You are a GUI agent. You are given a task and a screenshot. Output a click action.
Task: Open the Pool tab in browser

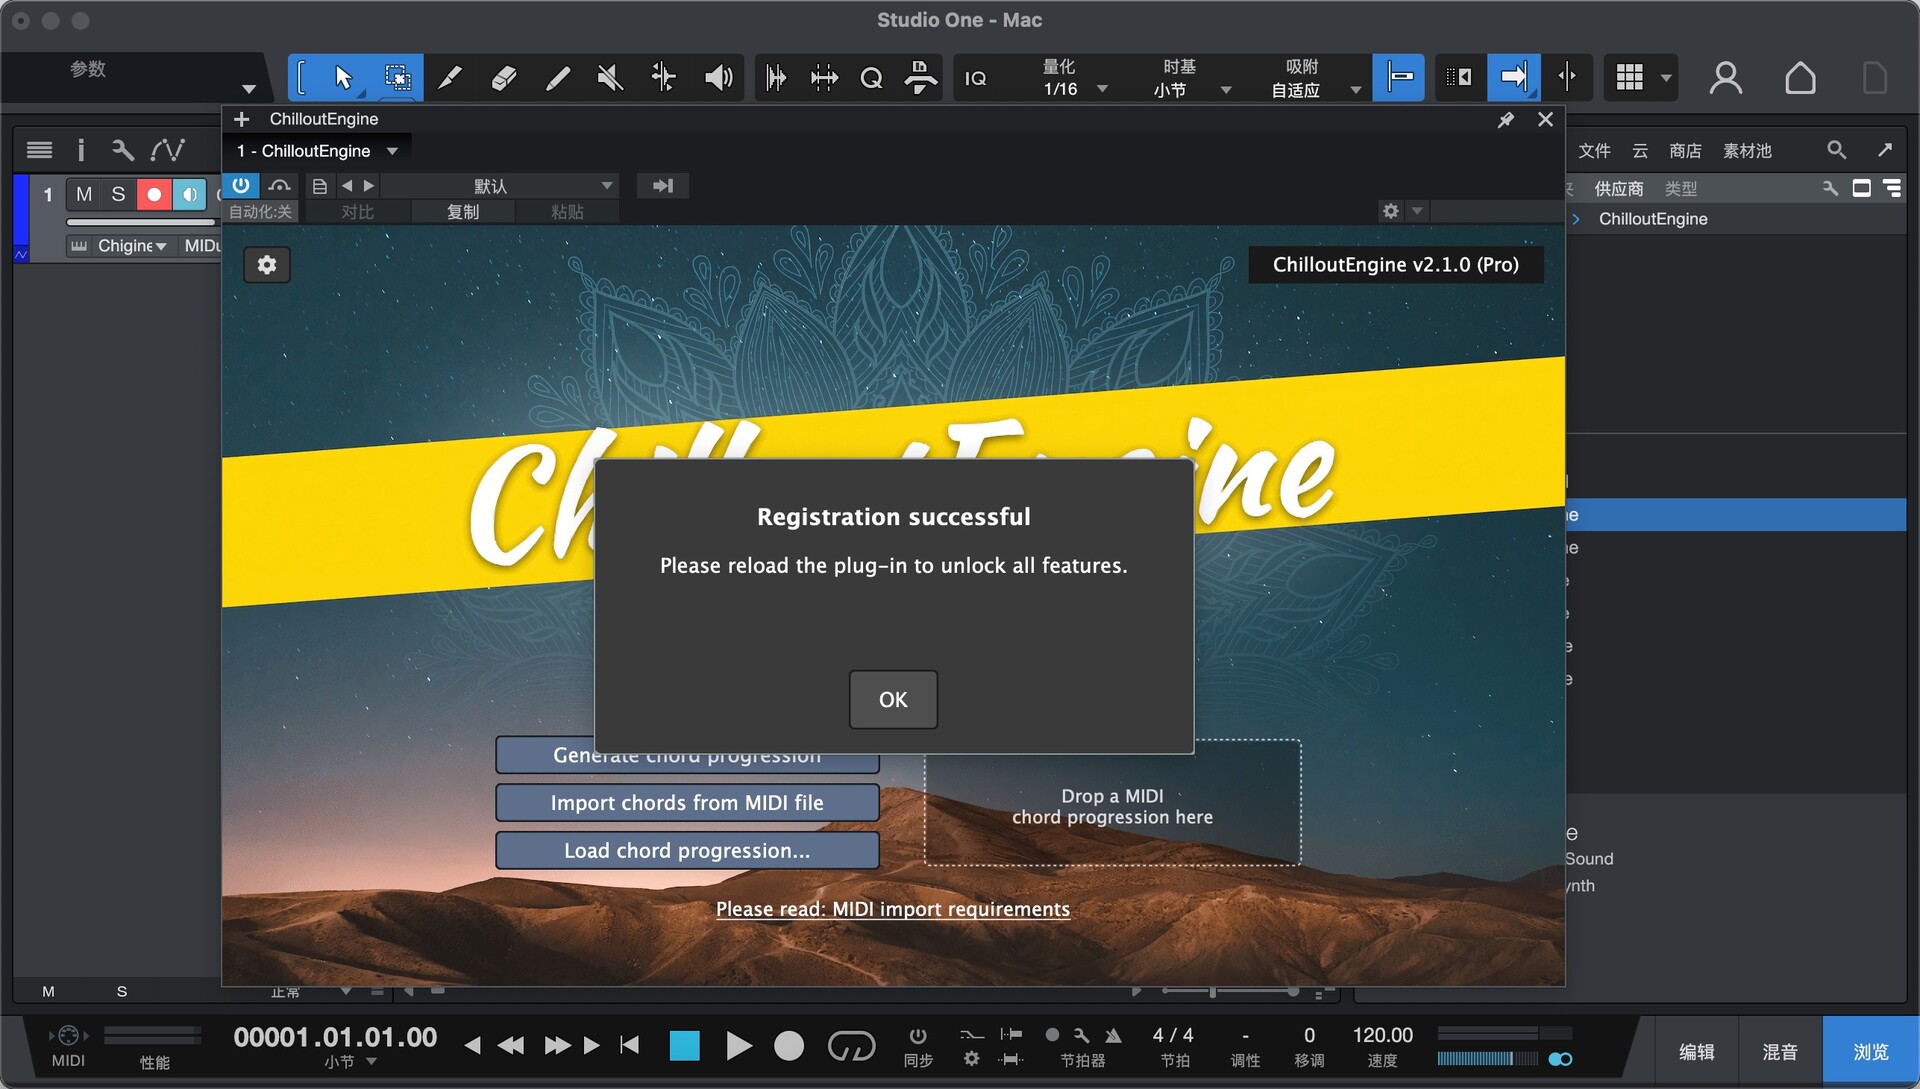click(x=1747, y=151)
